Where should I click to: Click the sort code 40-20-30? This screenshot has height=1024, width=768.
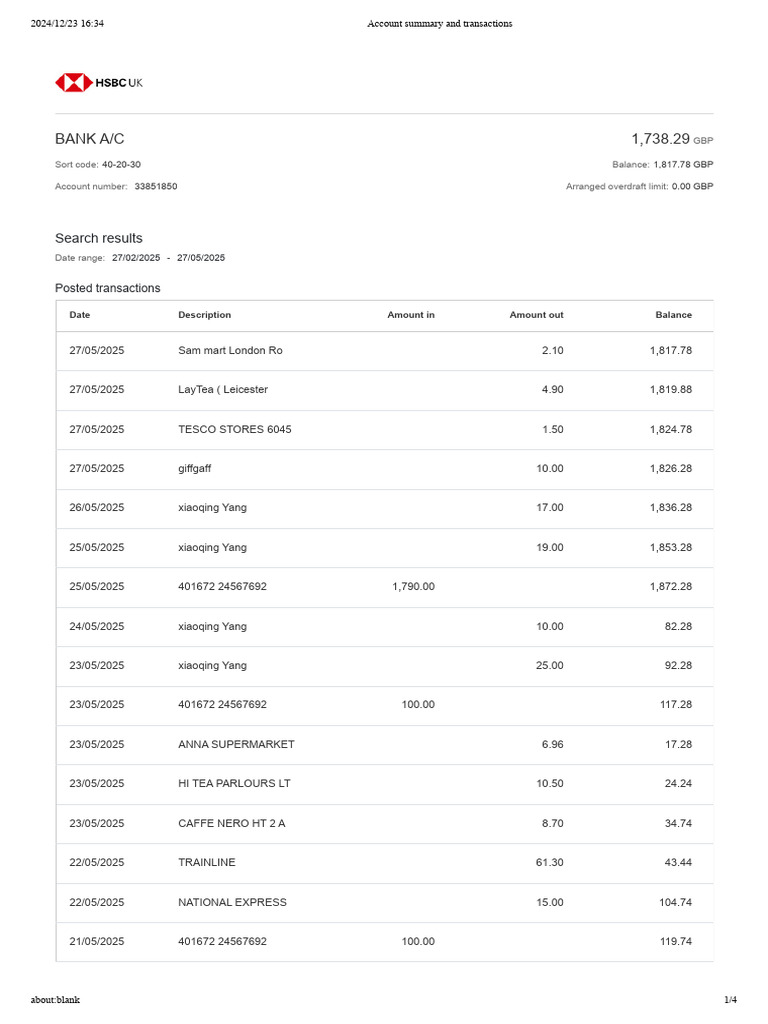pyautogui.click(x=121, y=165)
